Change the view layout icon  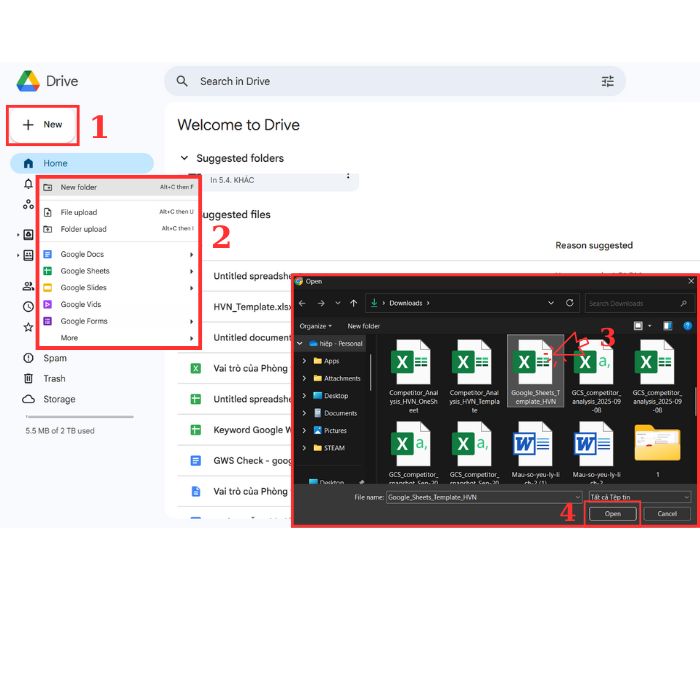point(638,326)
